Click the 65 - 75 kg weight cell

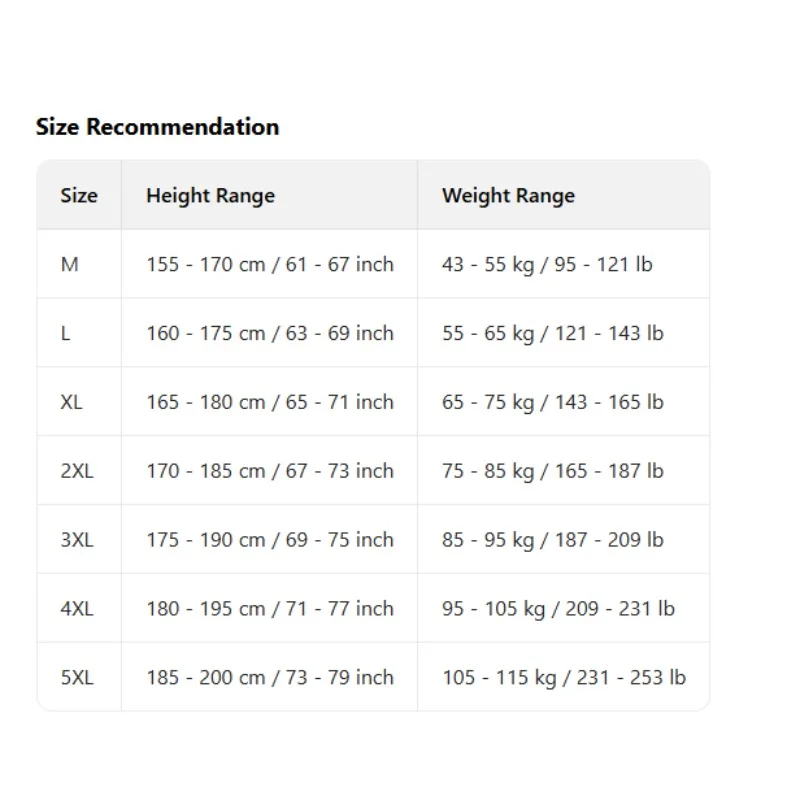[553, 402]
